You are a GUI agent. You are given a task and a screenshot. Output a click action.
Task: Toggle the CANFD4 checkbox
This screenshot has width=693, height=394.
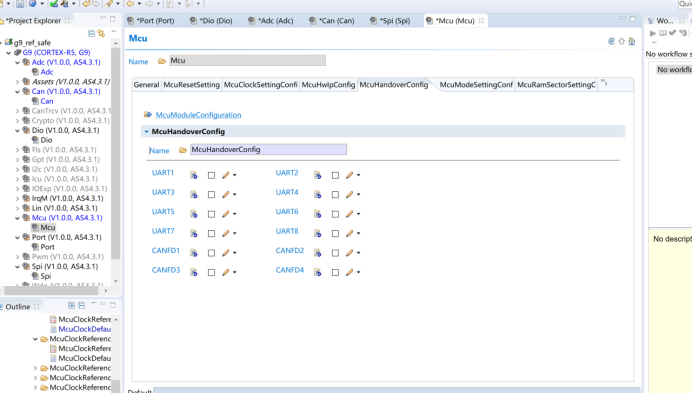(x=335, y=273)
